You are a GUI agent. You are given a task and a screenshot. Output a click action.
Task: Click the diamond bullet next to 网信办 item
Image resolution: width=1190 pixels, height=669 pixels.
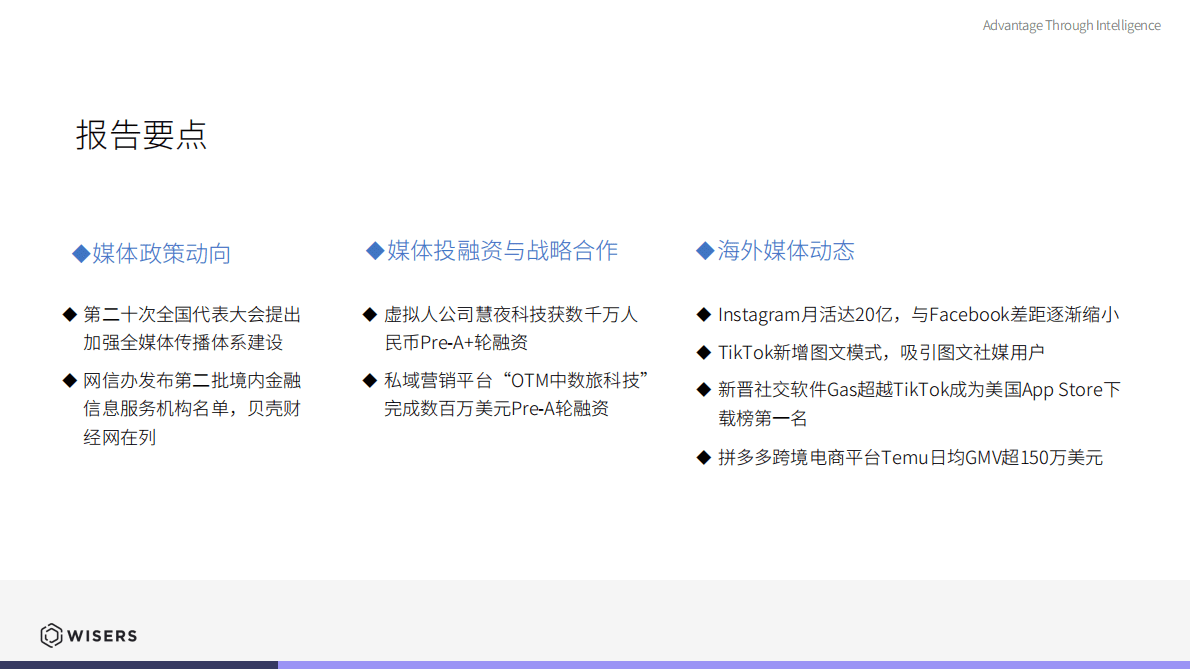(68, 380)
